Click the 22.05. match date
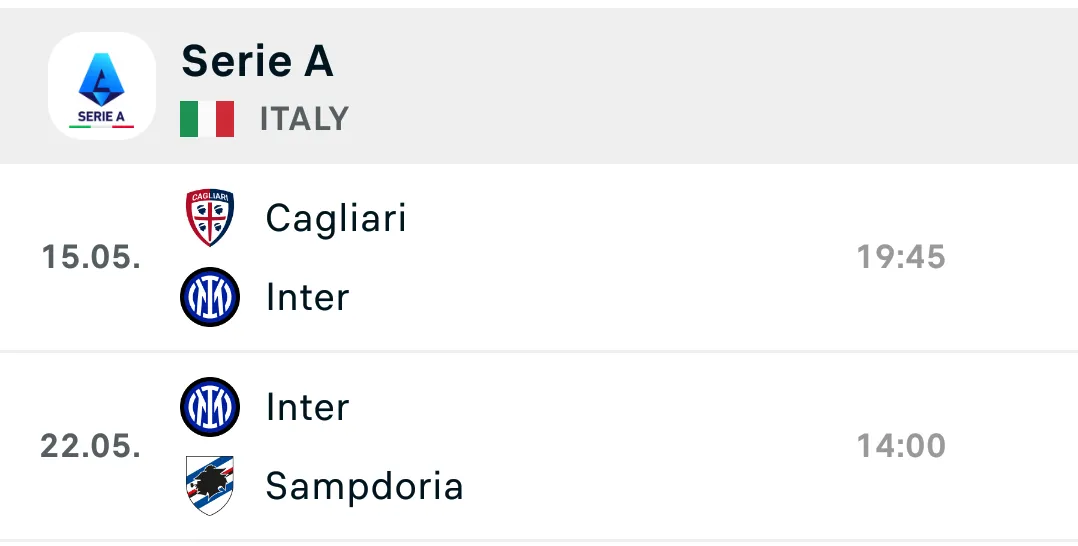1078x546 pixels. coord(90,446)
